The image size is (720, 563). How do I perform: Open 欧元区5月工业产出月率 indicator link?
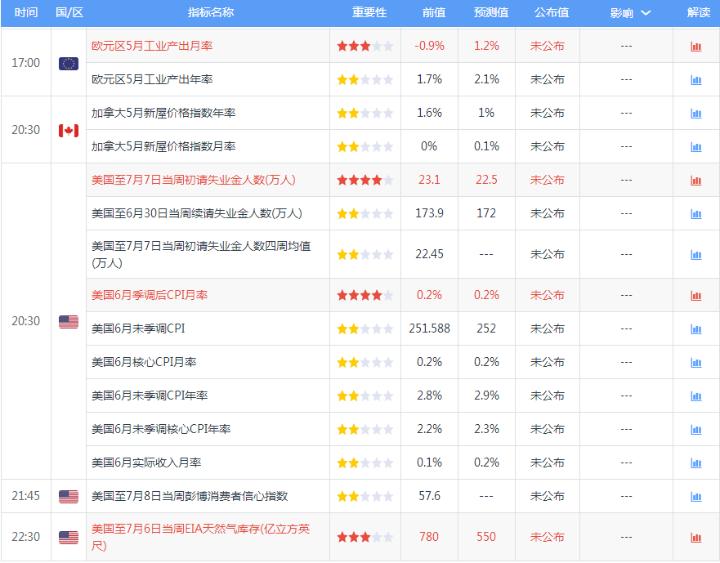(x=152, y=46)
